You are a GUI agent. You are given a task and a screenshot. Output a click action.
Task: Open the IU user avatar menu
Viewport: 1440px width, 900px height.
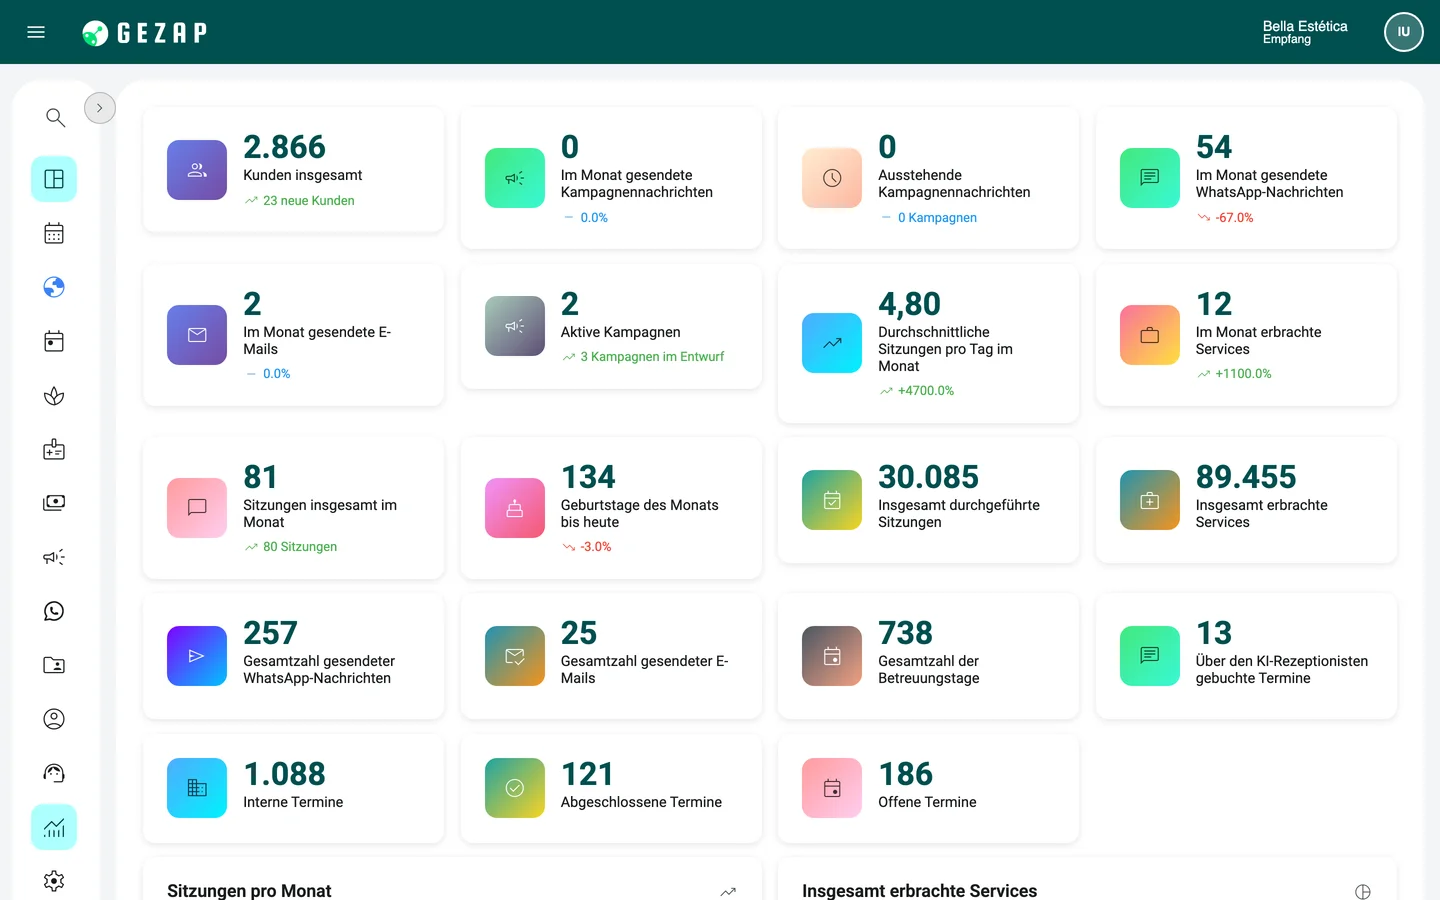pos(1403,32)
